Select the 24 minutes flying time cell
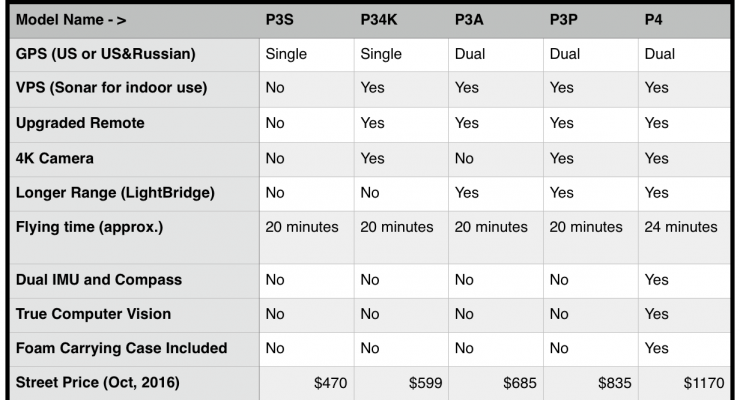 [681, 227]
